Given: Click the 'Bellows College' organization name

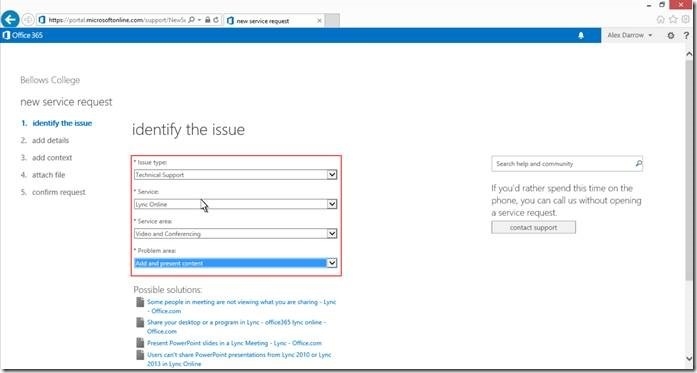Looking at the screenshot, I should tap(50, 80).
